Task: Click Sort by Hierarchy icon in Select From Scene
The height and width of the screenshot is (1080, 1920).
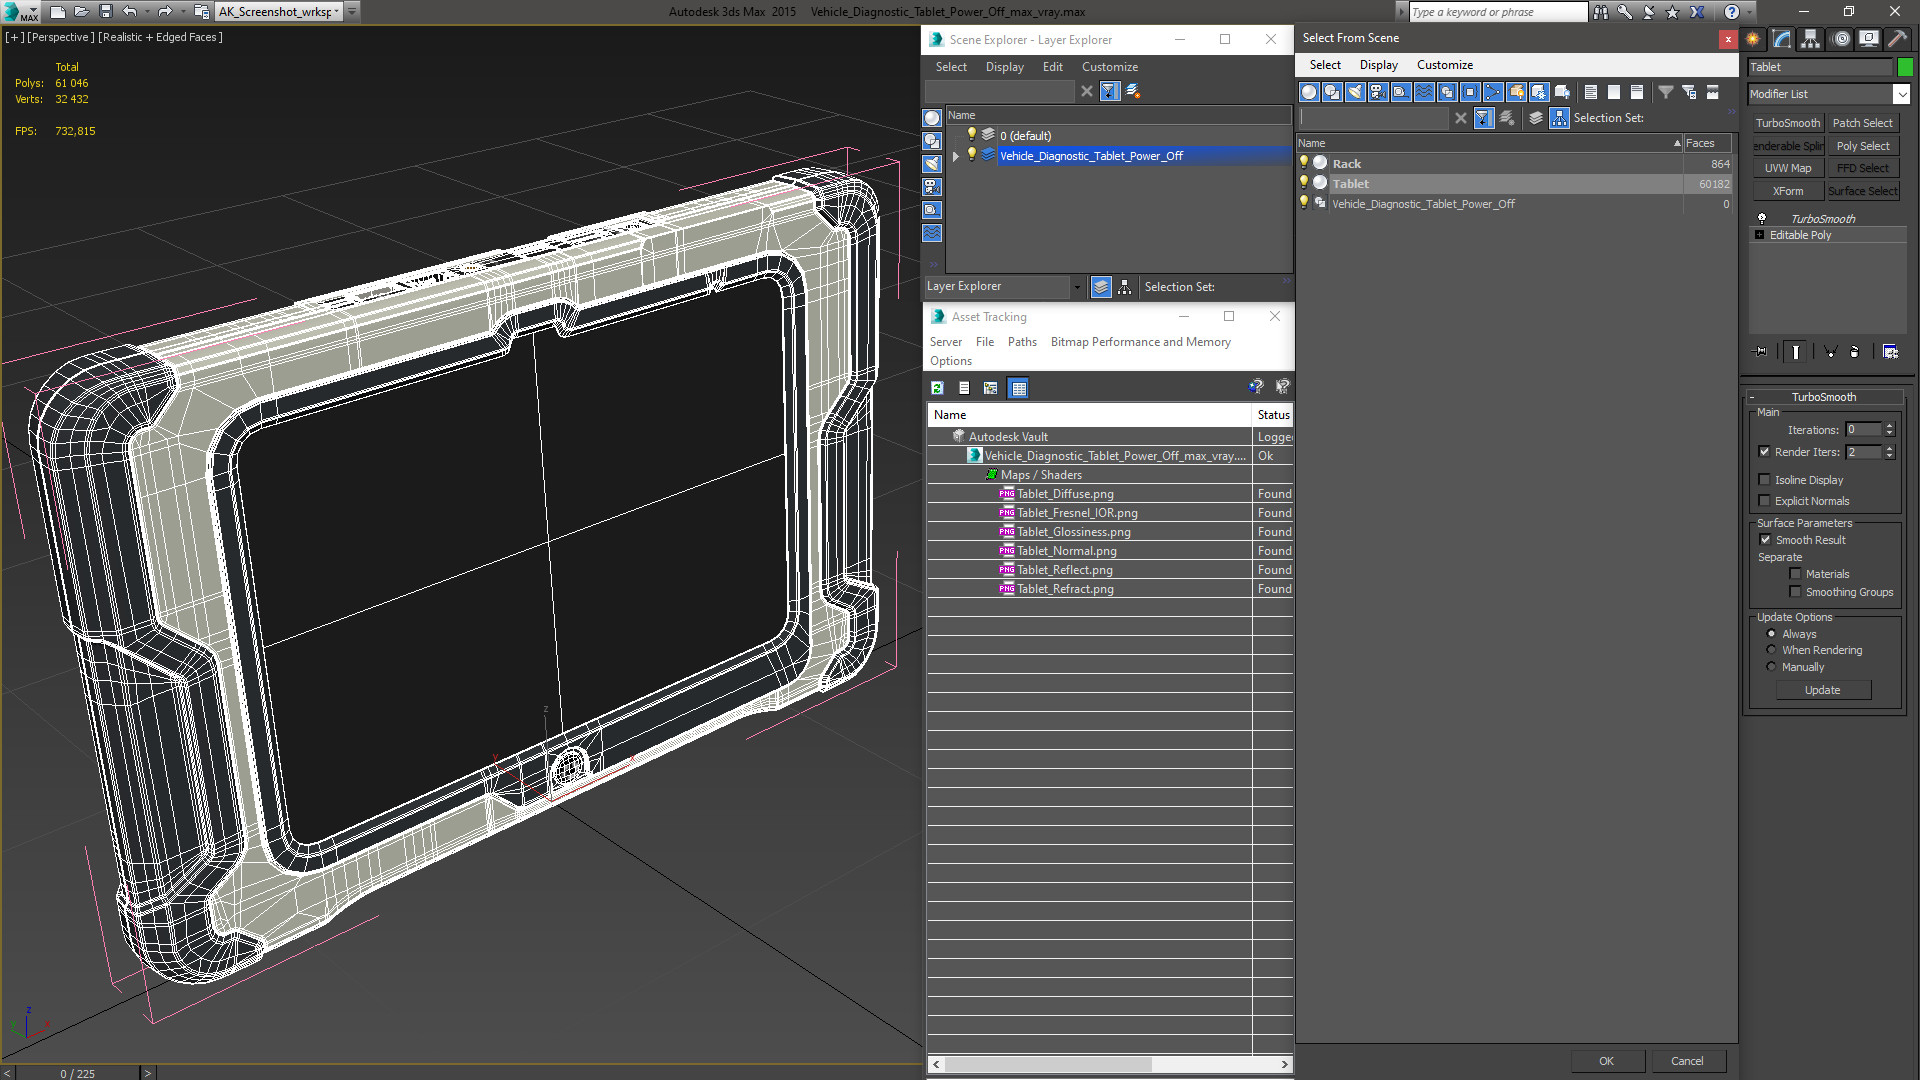Action: pyautogui.click(x=1559, y=118)
